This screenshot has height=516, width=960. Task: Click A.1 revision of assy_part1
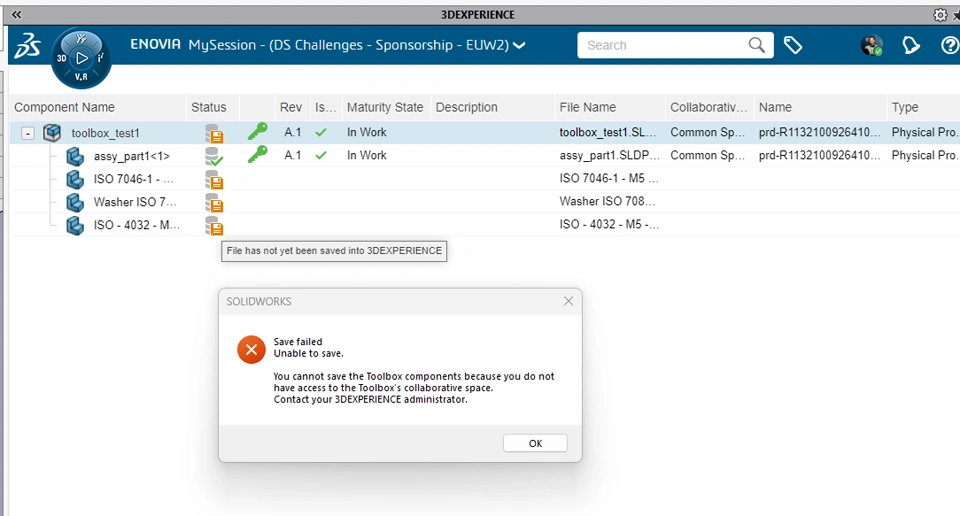293,155
